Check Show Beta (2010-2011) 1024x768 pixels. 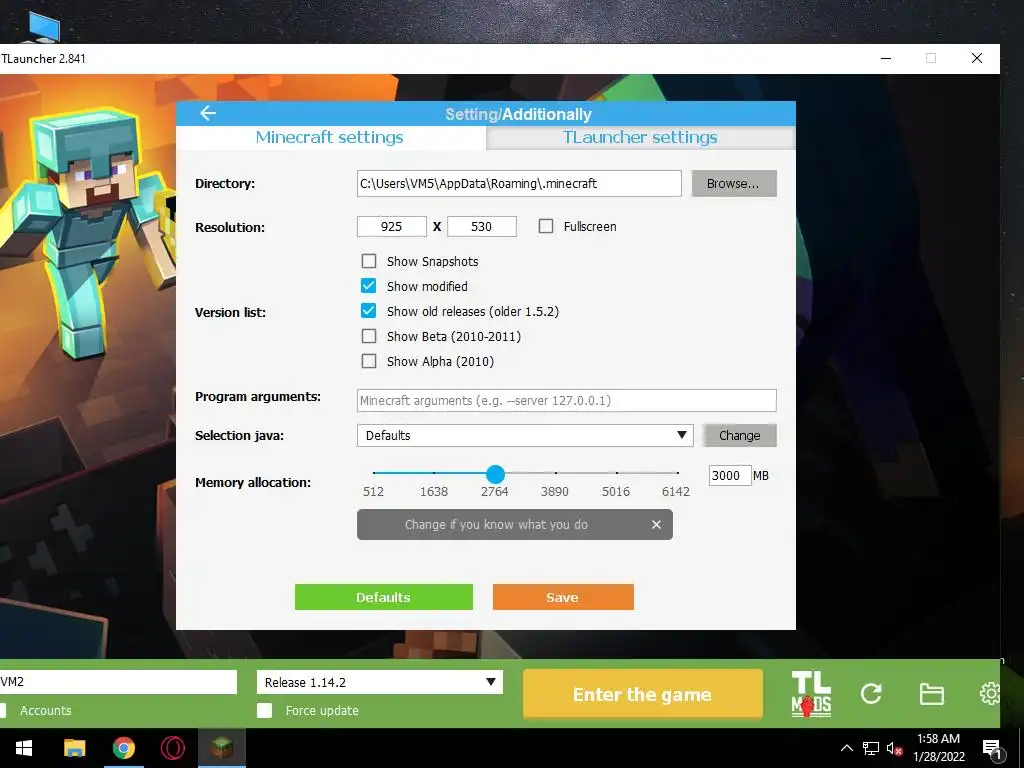tap(369, 336)
